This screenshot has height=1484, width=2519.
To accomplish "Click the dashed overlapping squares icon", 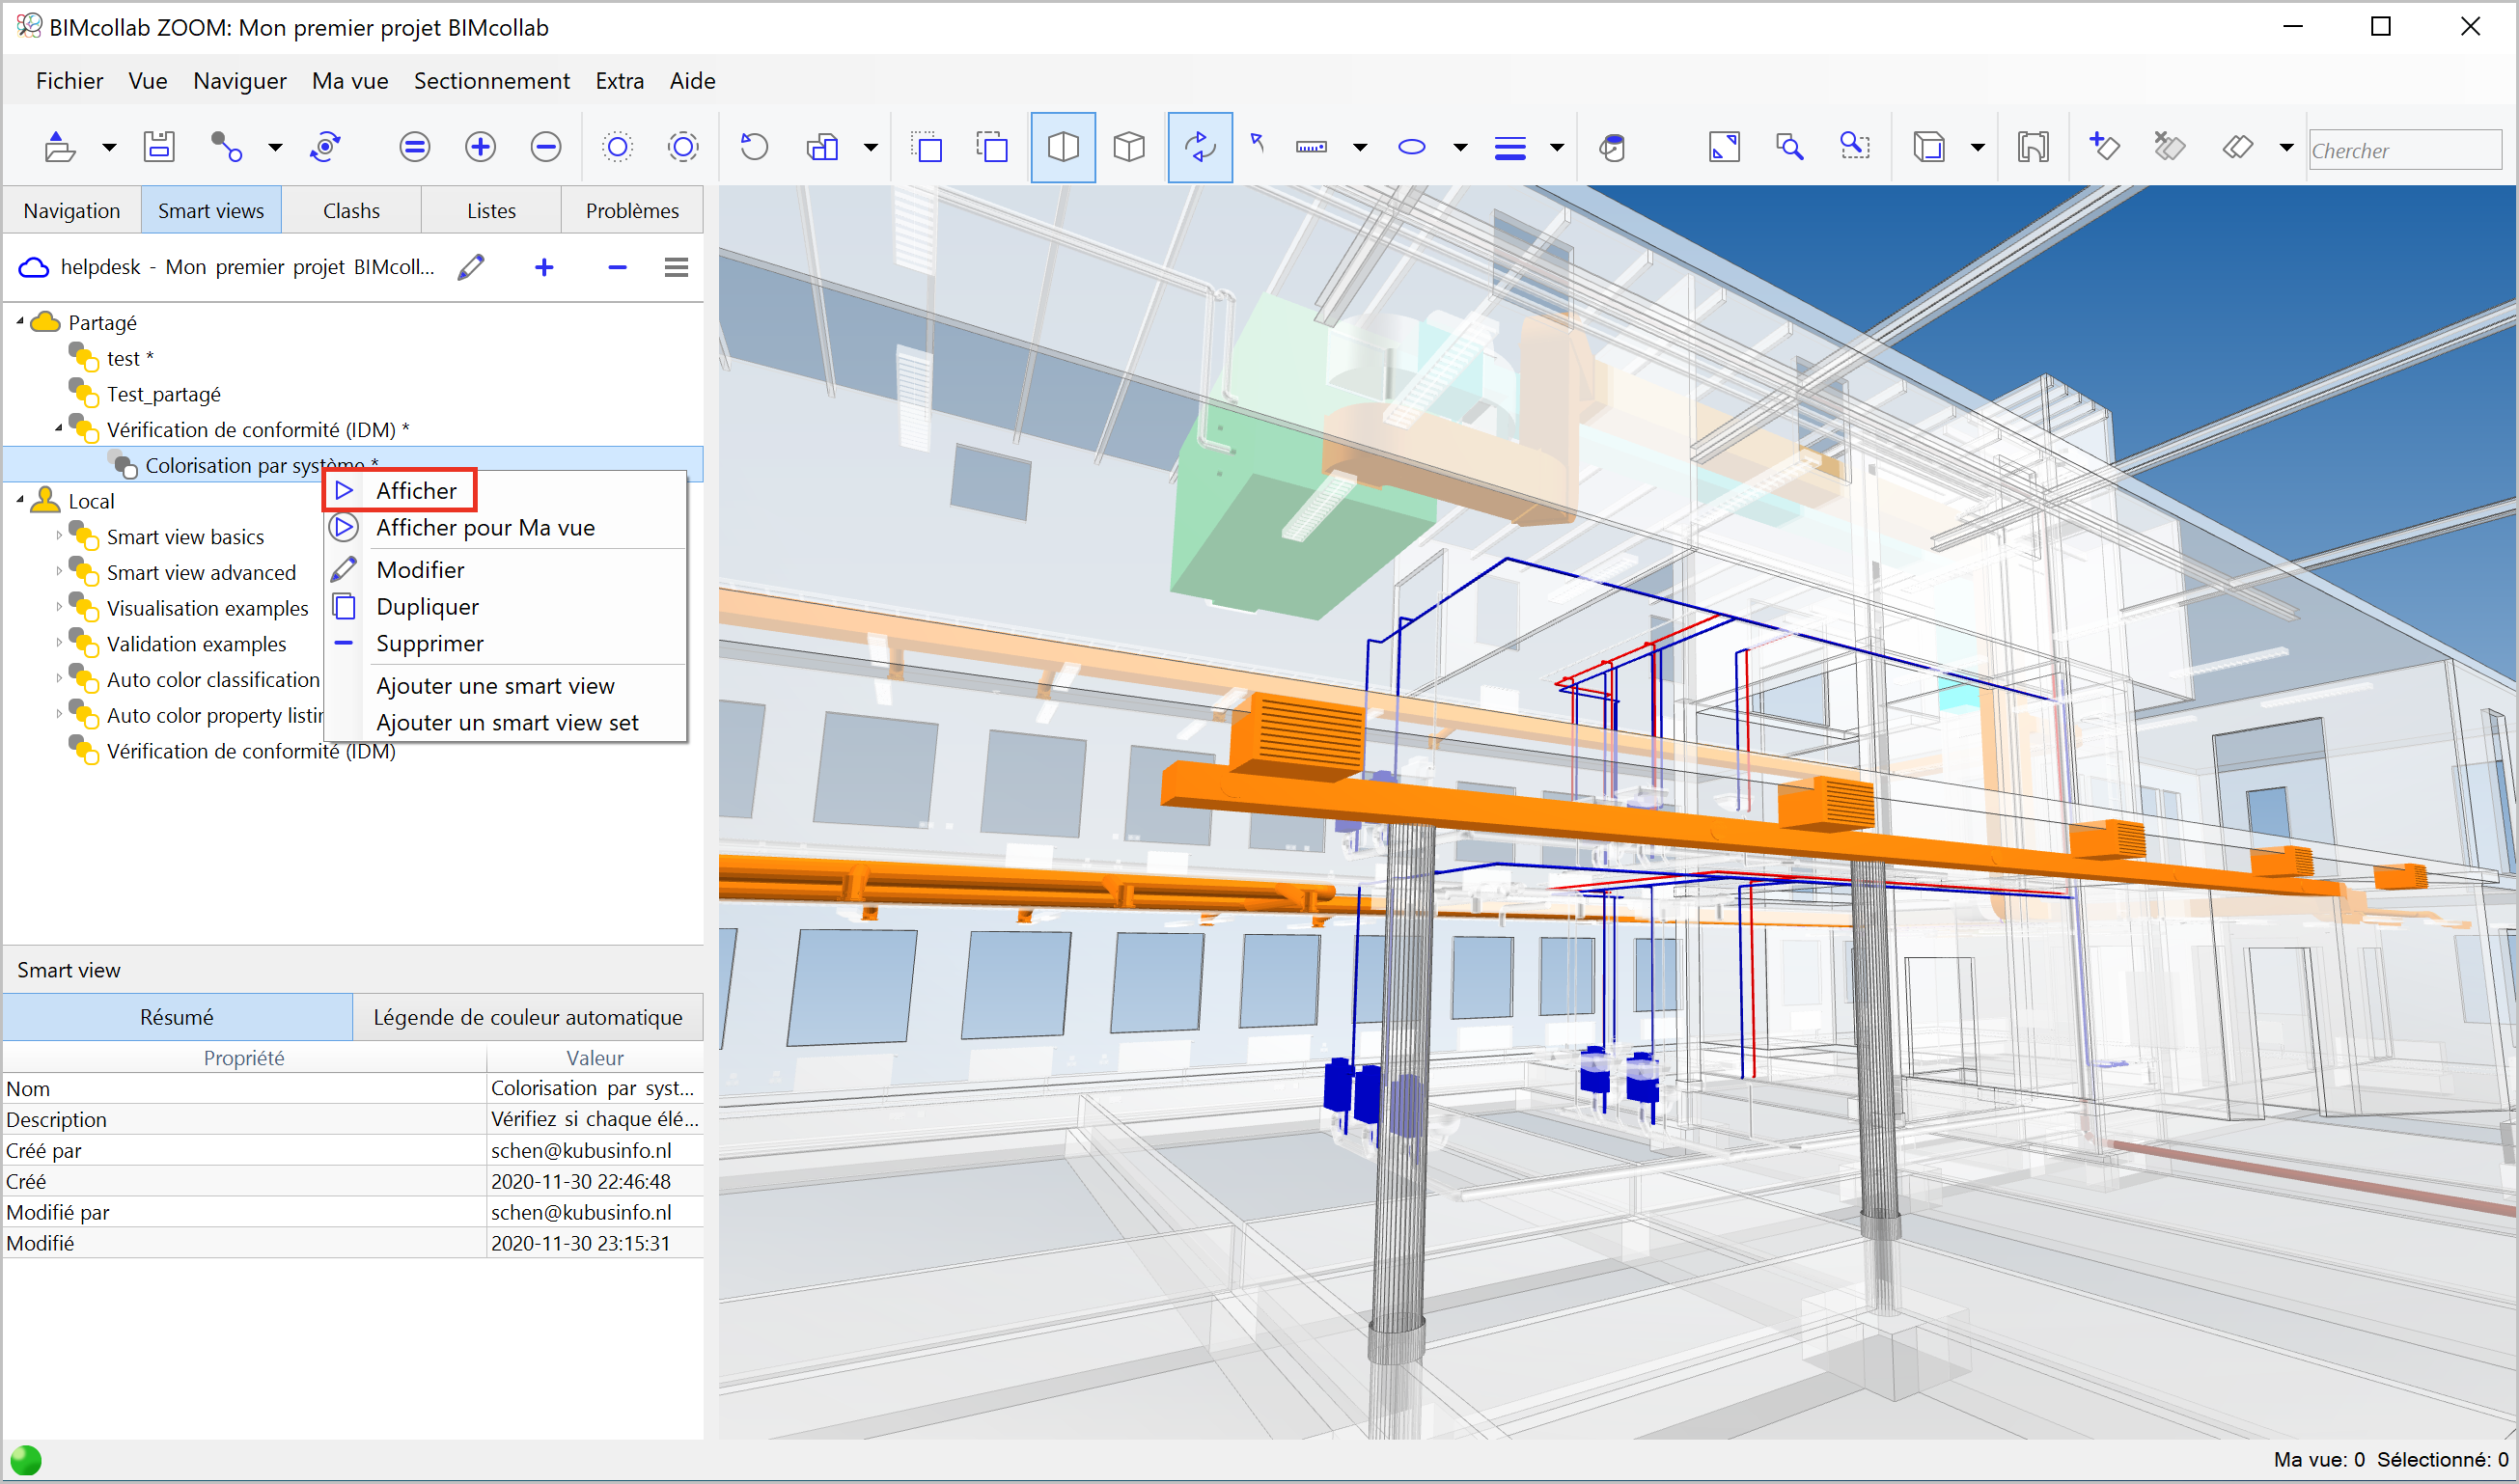I will [992, 147].
